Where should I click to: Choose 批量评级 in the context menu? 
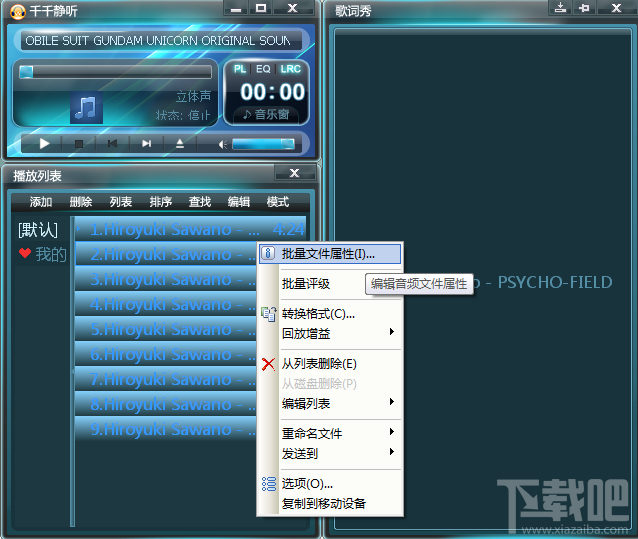306,284
